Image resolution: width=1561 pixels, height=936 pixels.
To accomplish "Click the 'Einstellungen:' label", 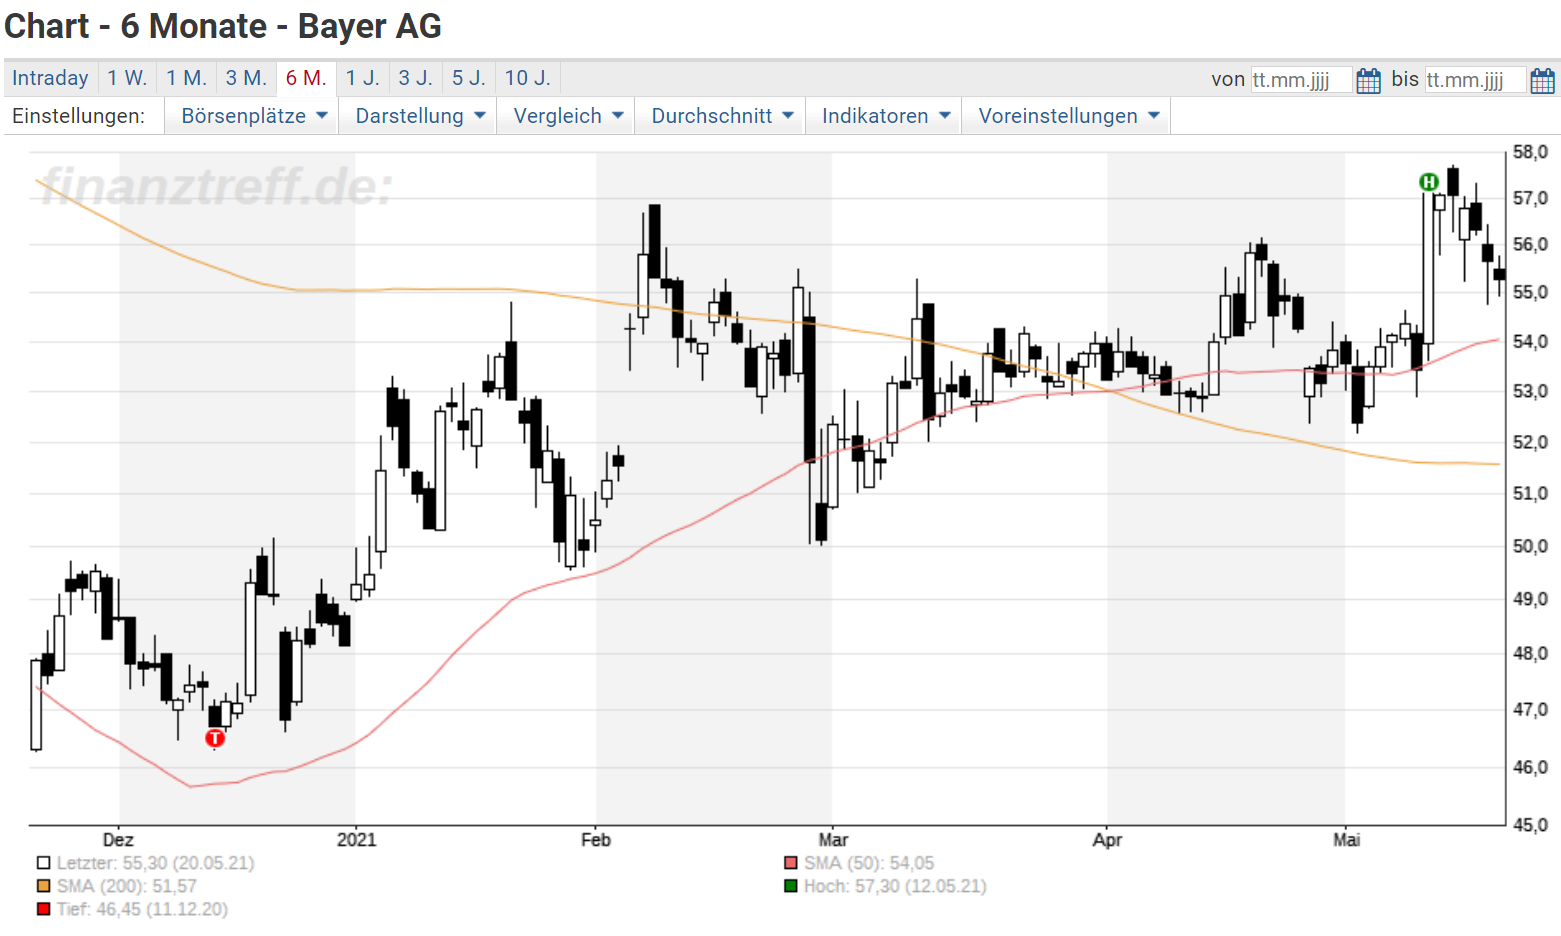I will (78, 116).
